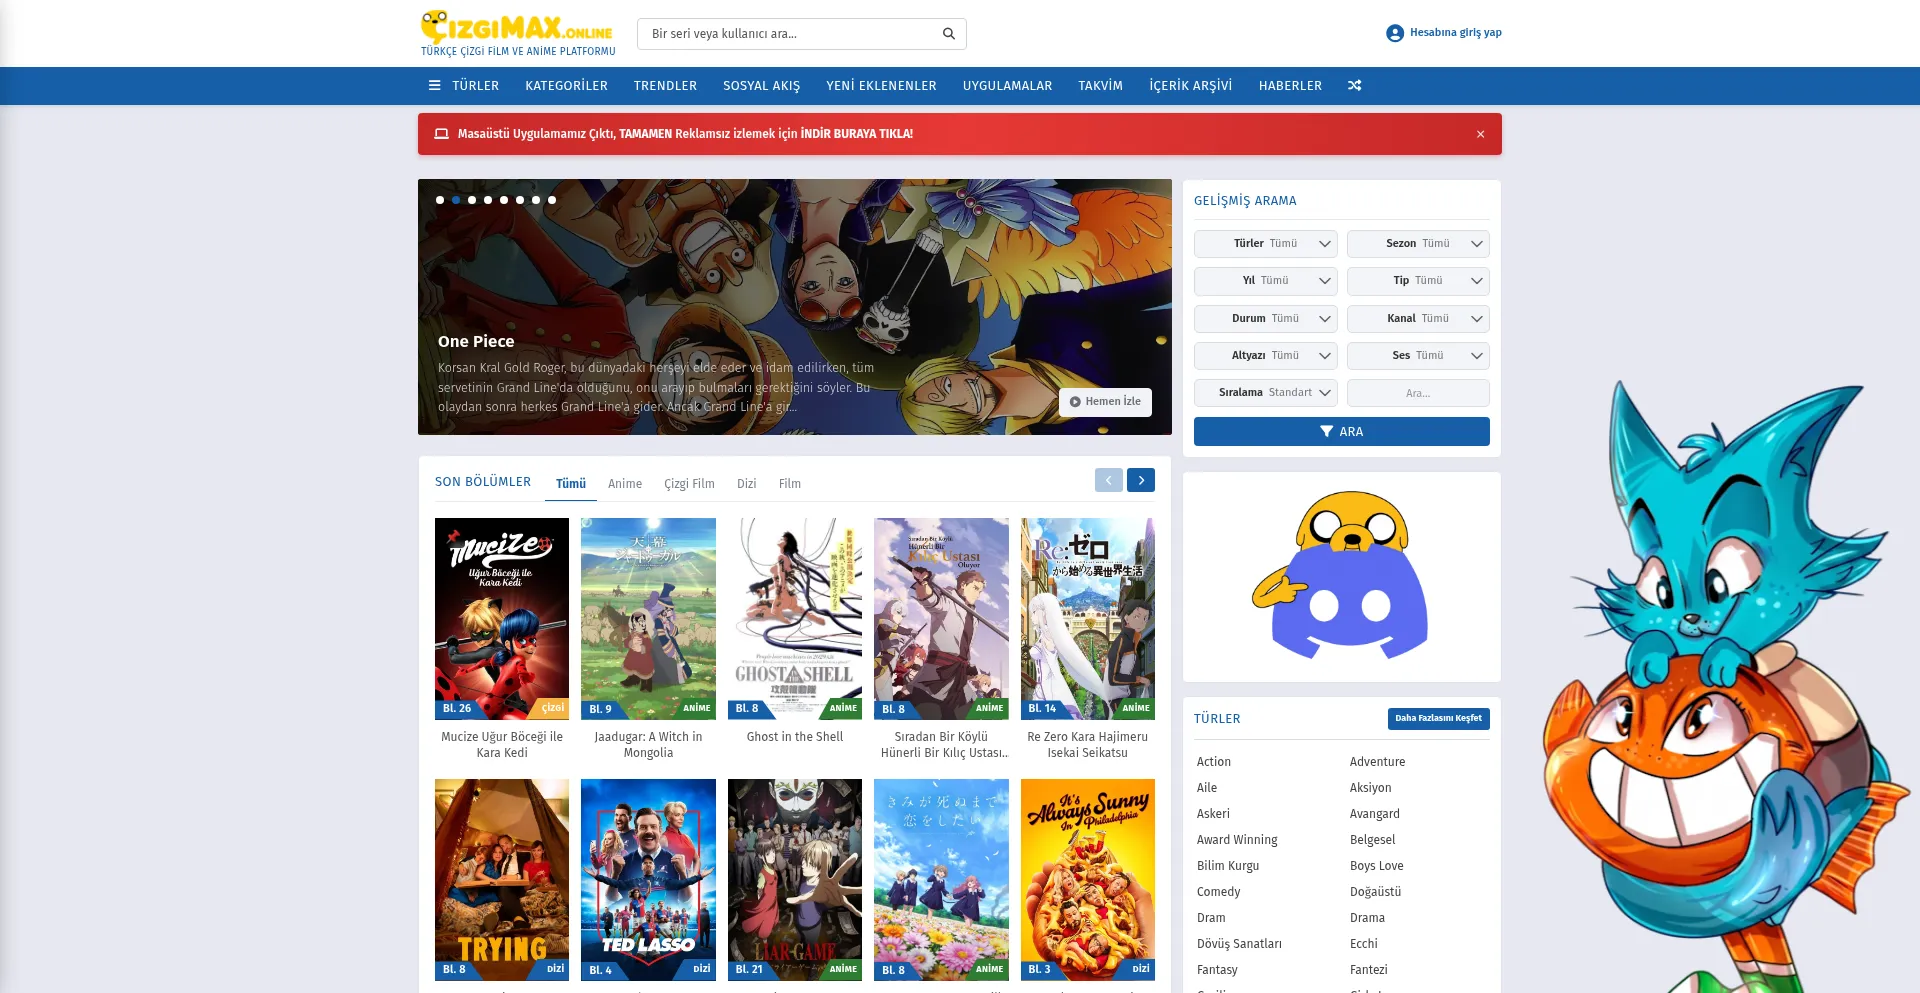Open Mucize Uğur Böceği poster
The width and height of the screenshot is (1920, 993).
502,619
